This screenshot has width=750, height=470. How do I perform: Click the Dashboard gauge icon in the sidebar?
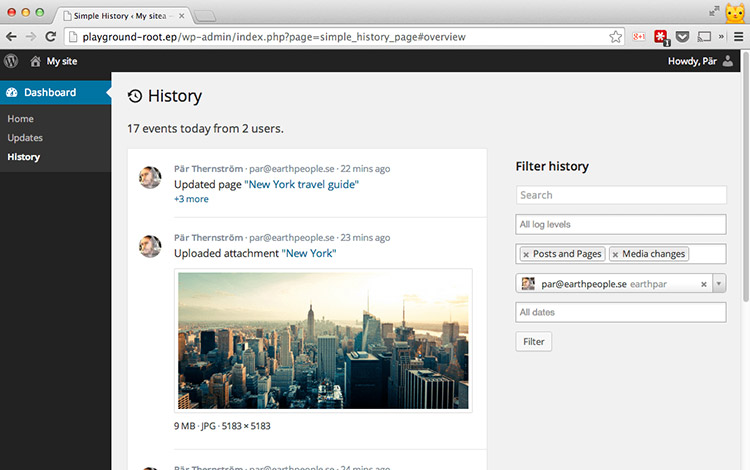tap(12, 92)
